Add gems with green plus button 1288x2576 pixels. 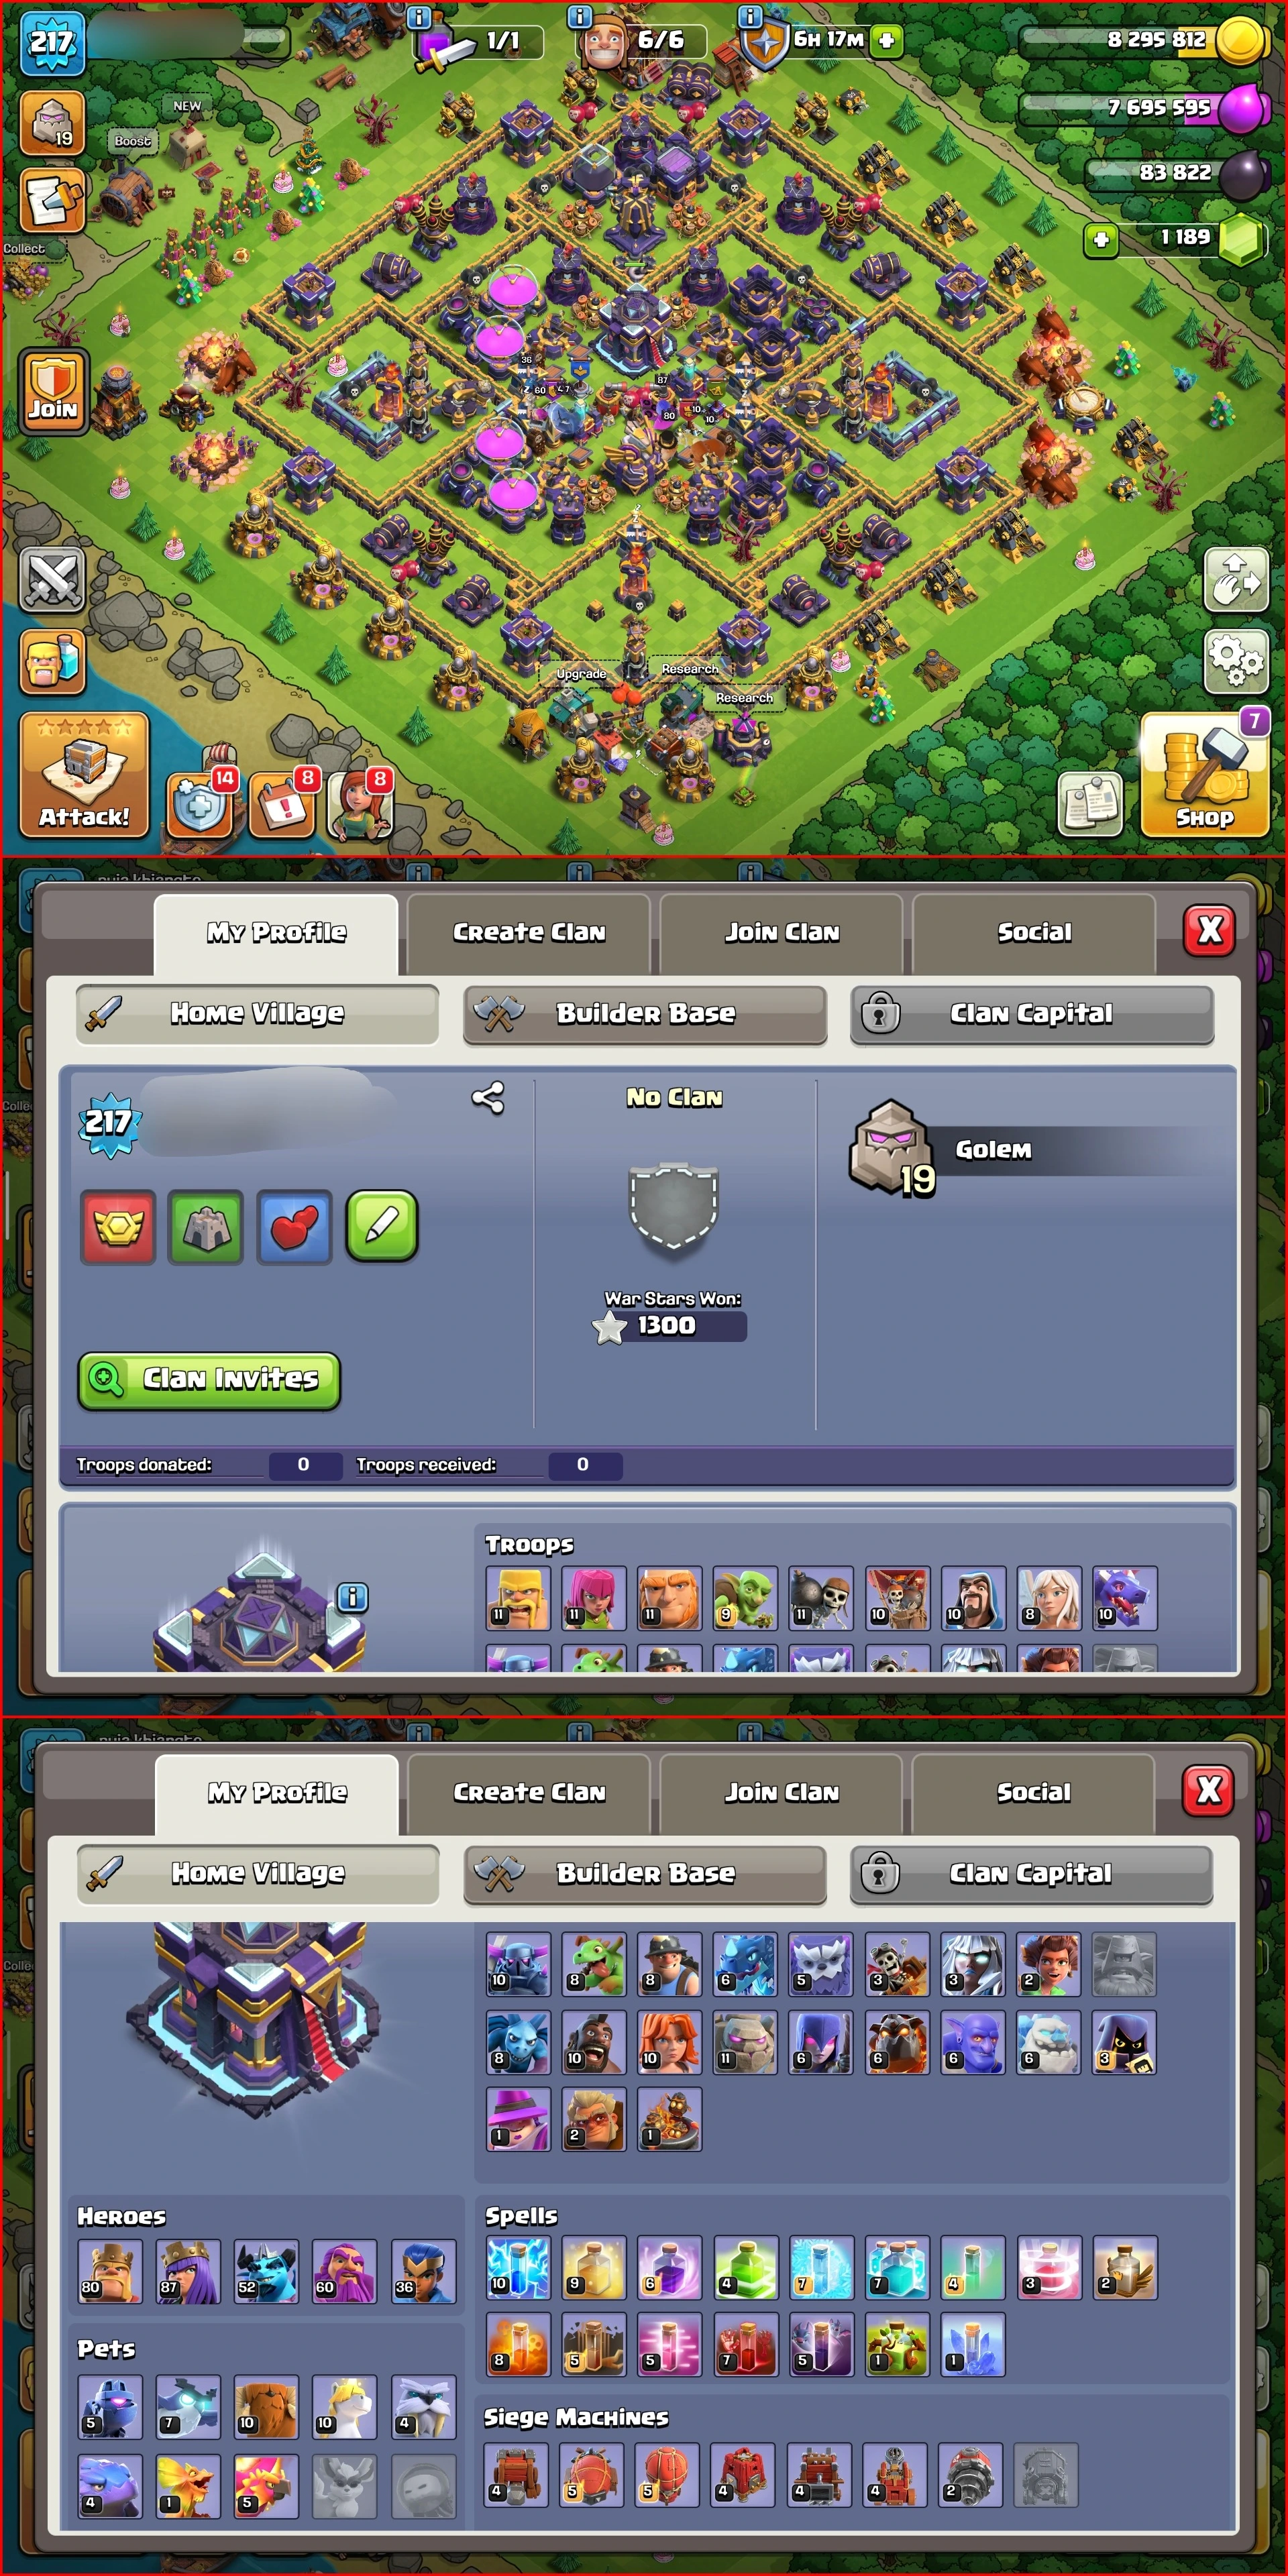point(1101,240)
